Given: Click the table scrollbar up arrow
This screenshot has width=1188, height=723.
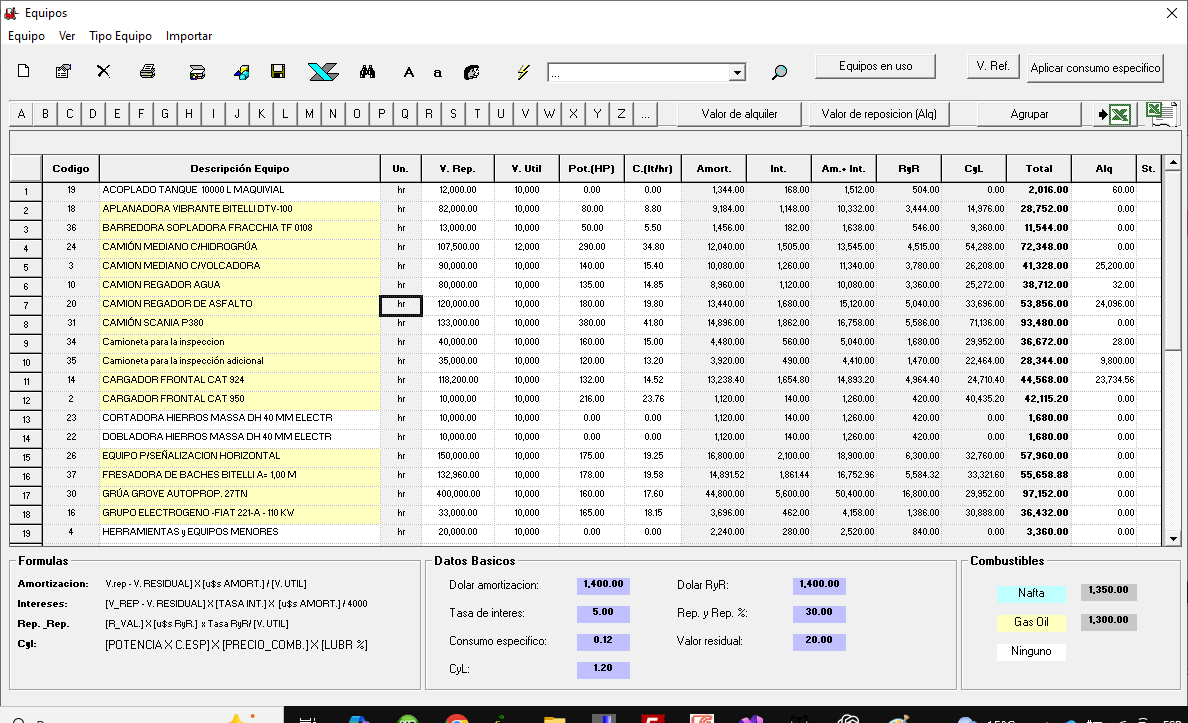Looking at the screenshot, I should [x=1173, y=162].
